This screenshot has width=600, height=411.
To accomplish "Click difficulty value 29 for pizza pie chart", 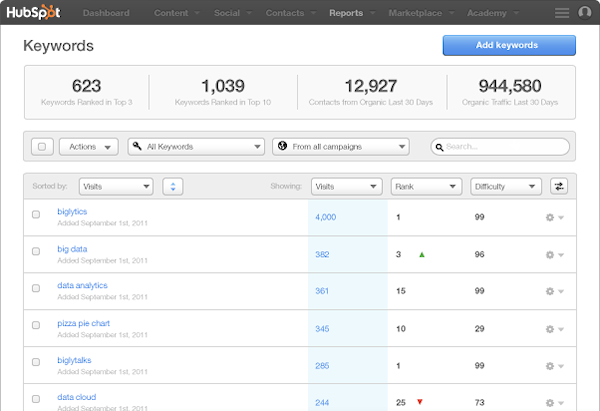I will (x=479, y=329).
